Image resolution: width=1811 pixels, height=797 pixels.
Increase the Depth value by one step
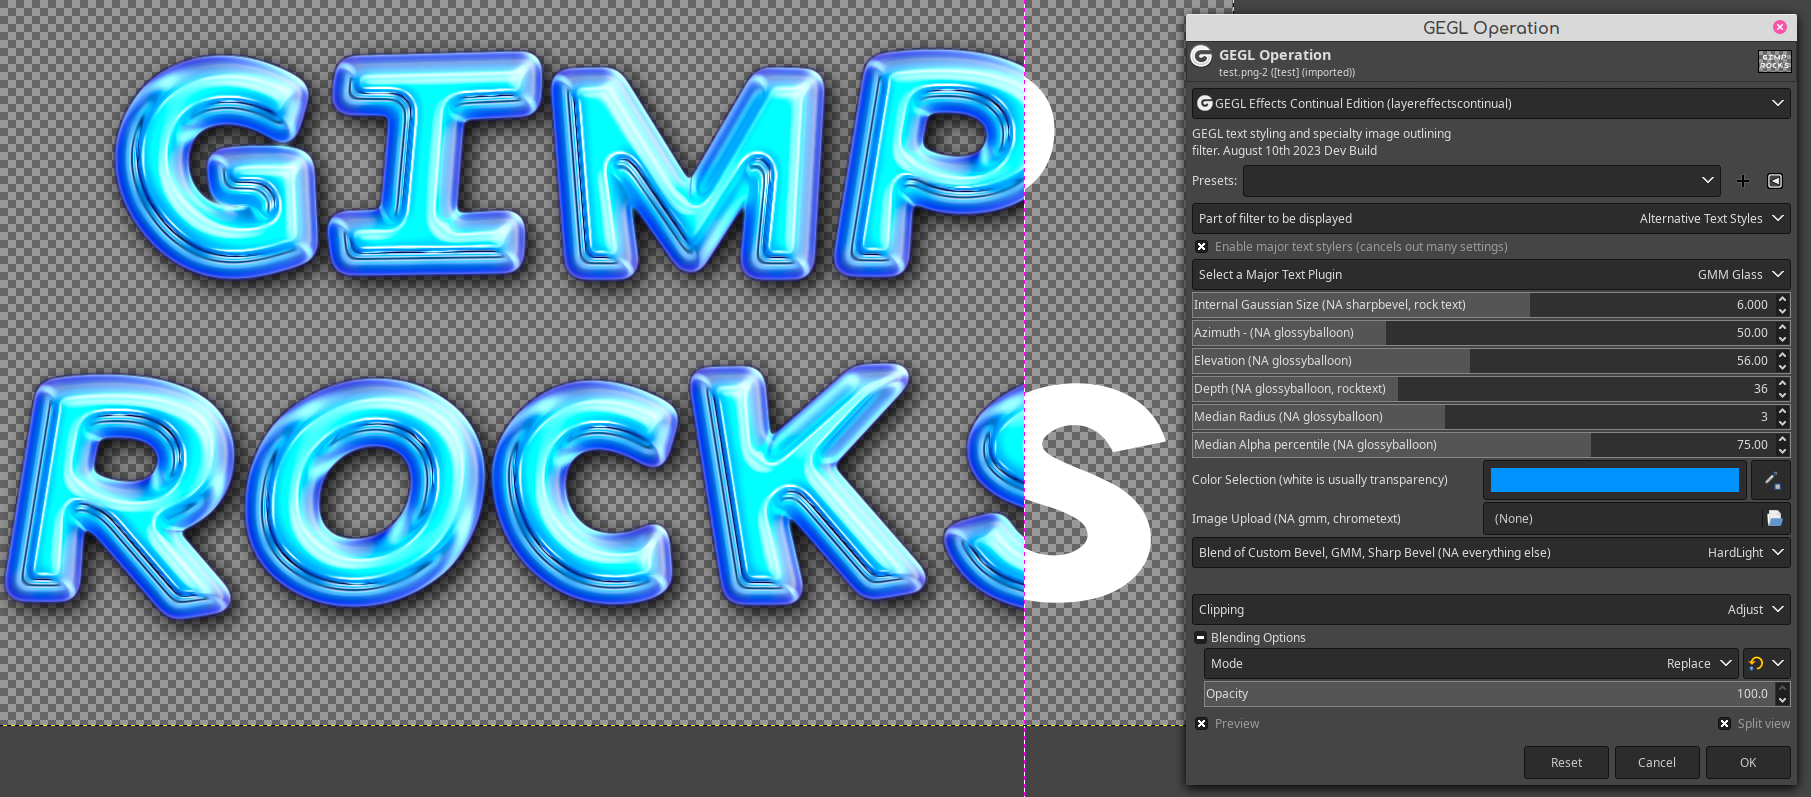coord(1782,383)
